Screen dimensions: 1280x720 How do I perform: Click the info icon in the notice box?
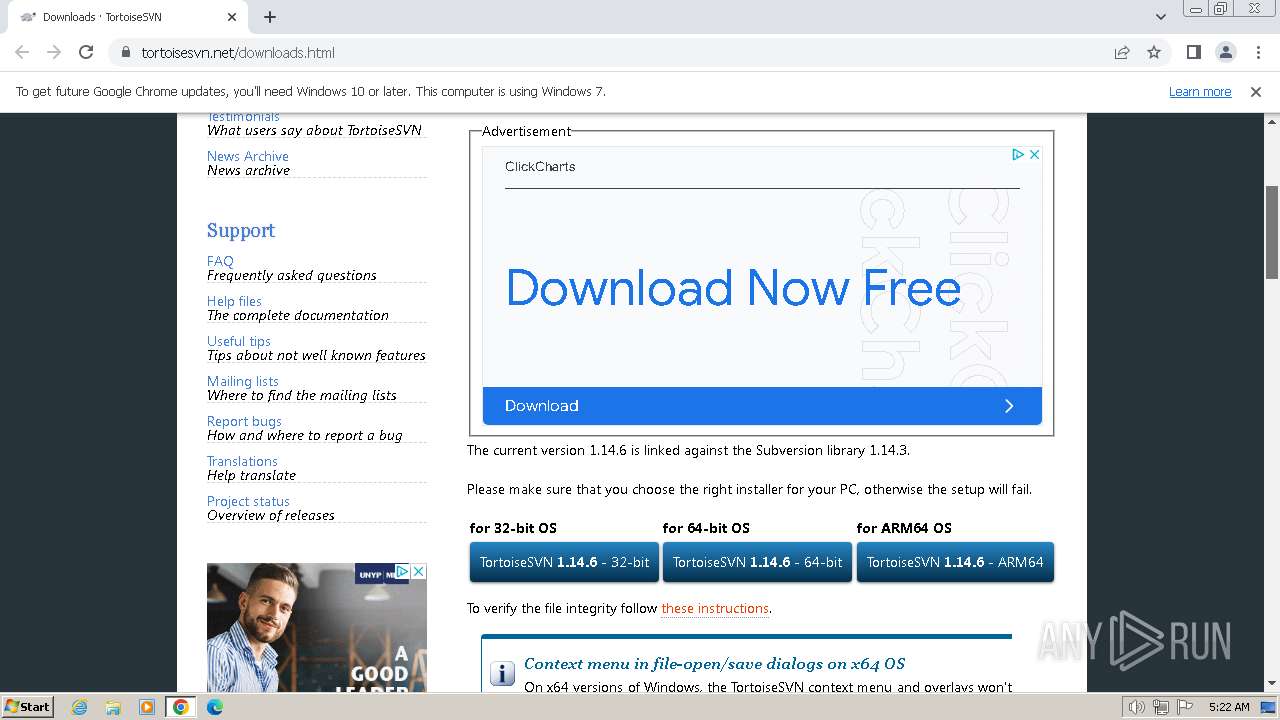coord(501,673)
